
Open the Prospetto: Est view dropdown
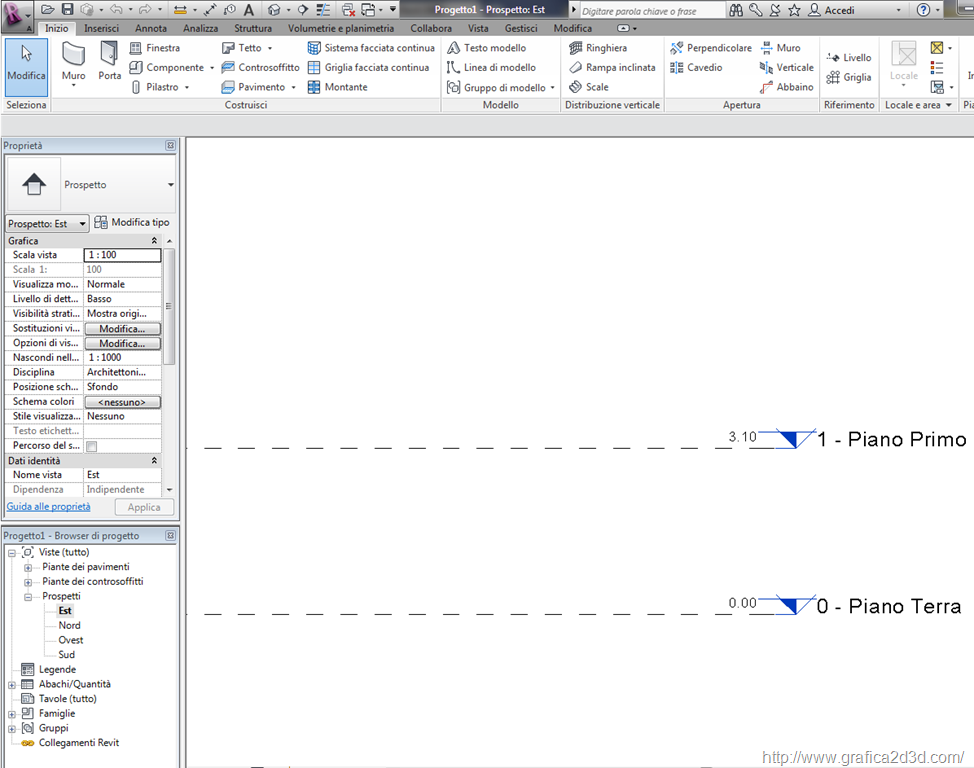point(47,224)
